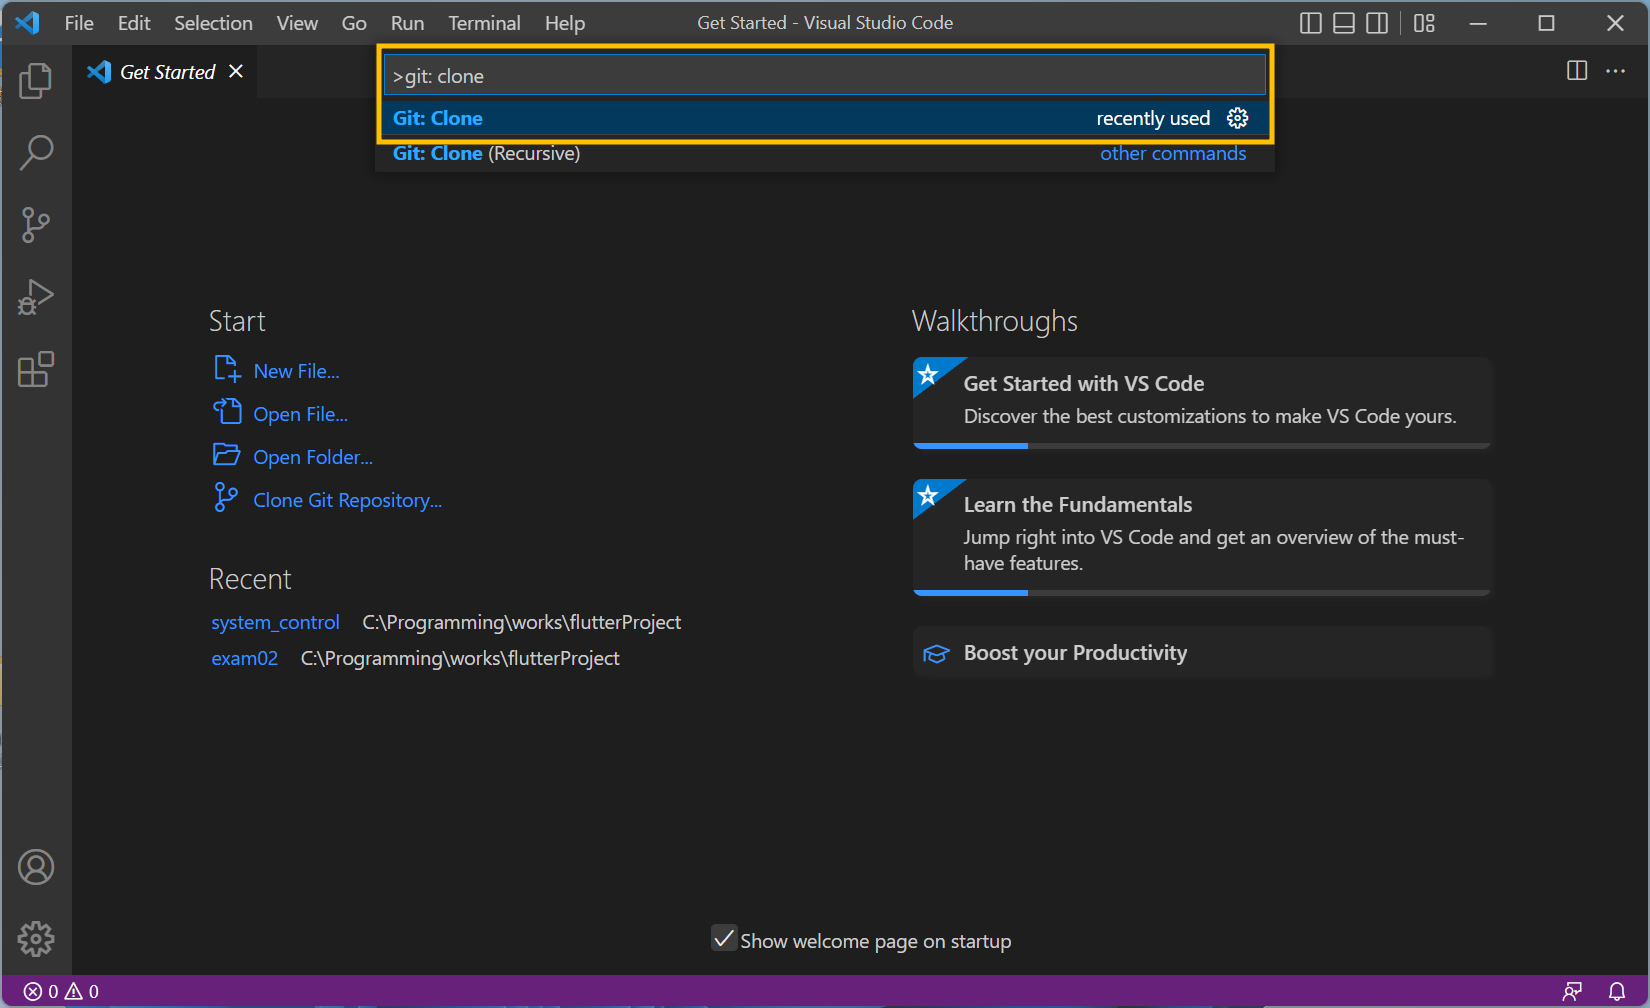Open Get Started with VS Code walkthrough

[1202, 403]
